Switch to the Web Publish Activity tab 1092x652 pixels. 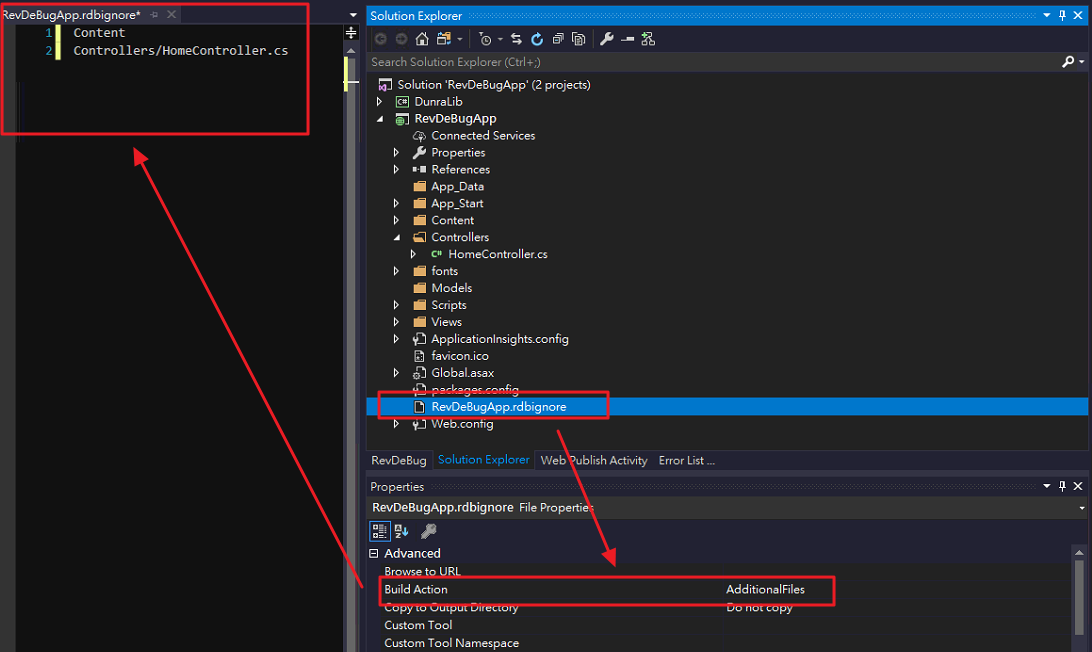tap(594, 460)
